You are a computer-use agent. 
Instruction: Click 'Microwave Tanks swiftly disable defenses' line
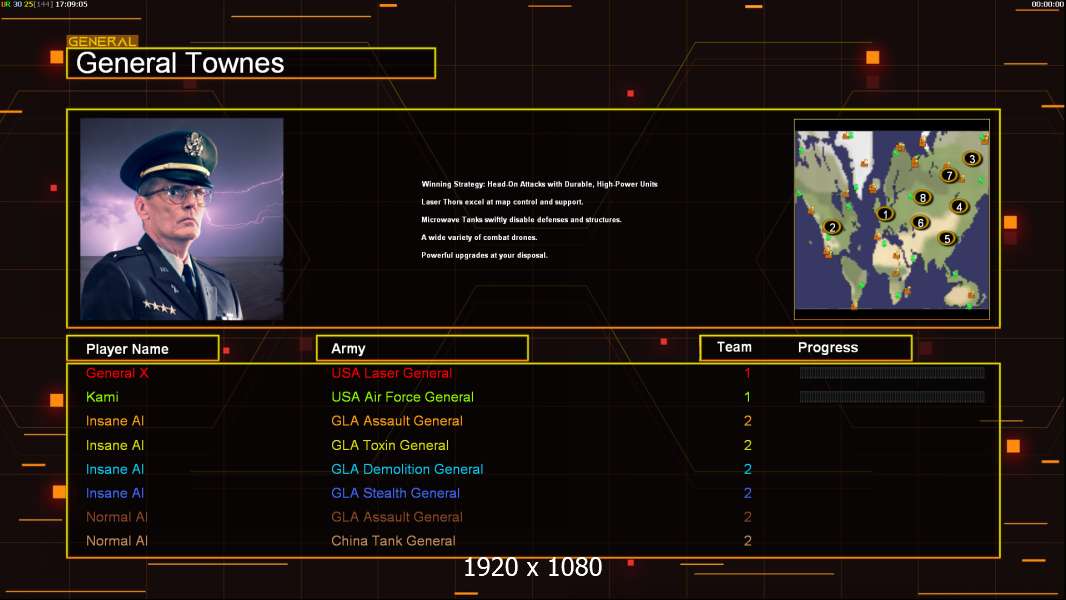pyautogui.click(x=521, y=219)
